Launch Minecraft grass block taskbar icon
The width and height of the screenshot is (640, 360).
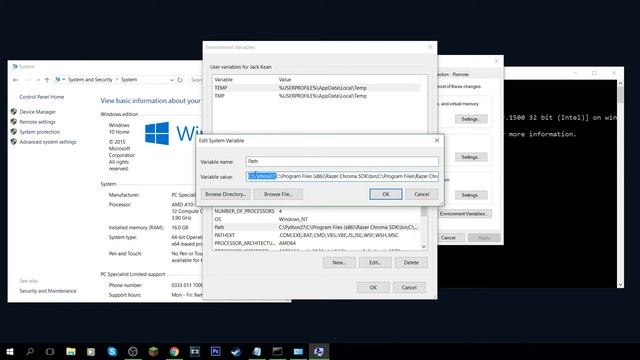click(153, 351)
